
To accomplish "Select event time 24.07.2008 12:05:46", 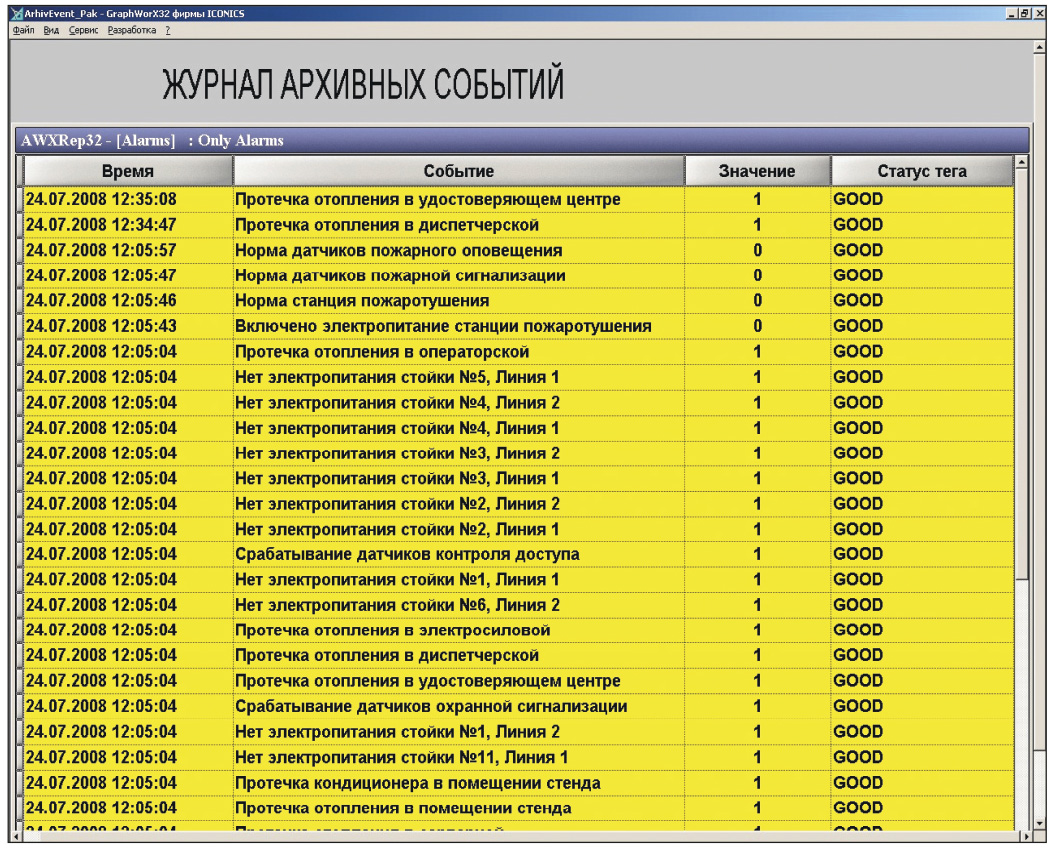I will click(101, 301).
